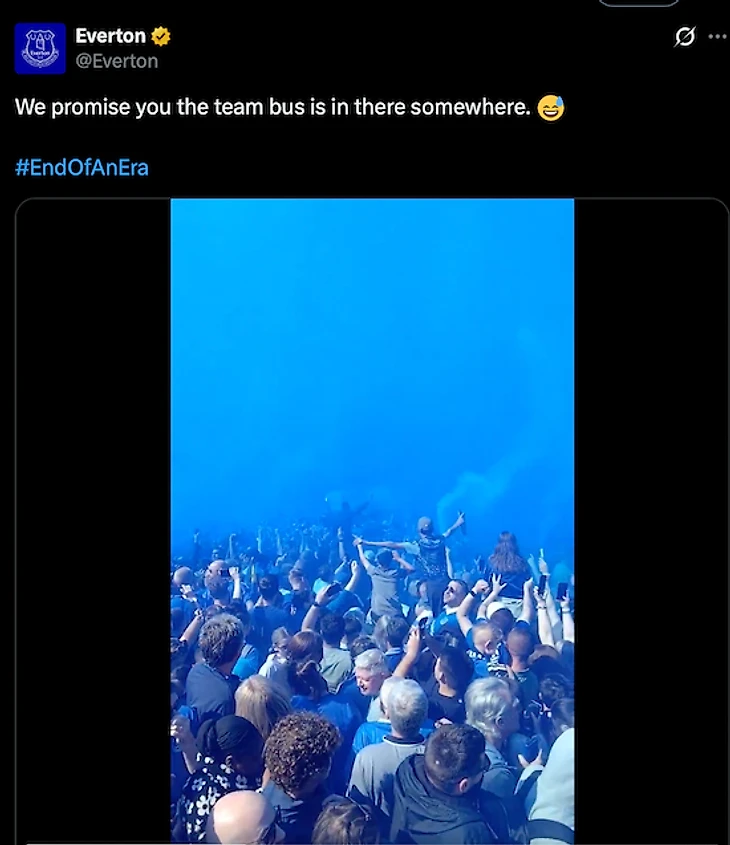Click the gold verified badge next to Everton

click(161, 36)
